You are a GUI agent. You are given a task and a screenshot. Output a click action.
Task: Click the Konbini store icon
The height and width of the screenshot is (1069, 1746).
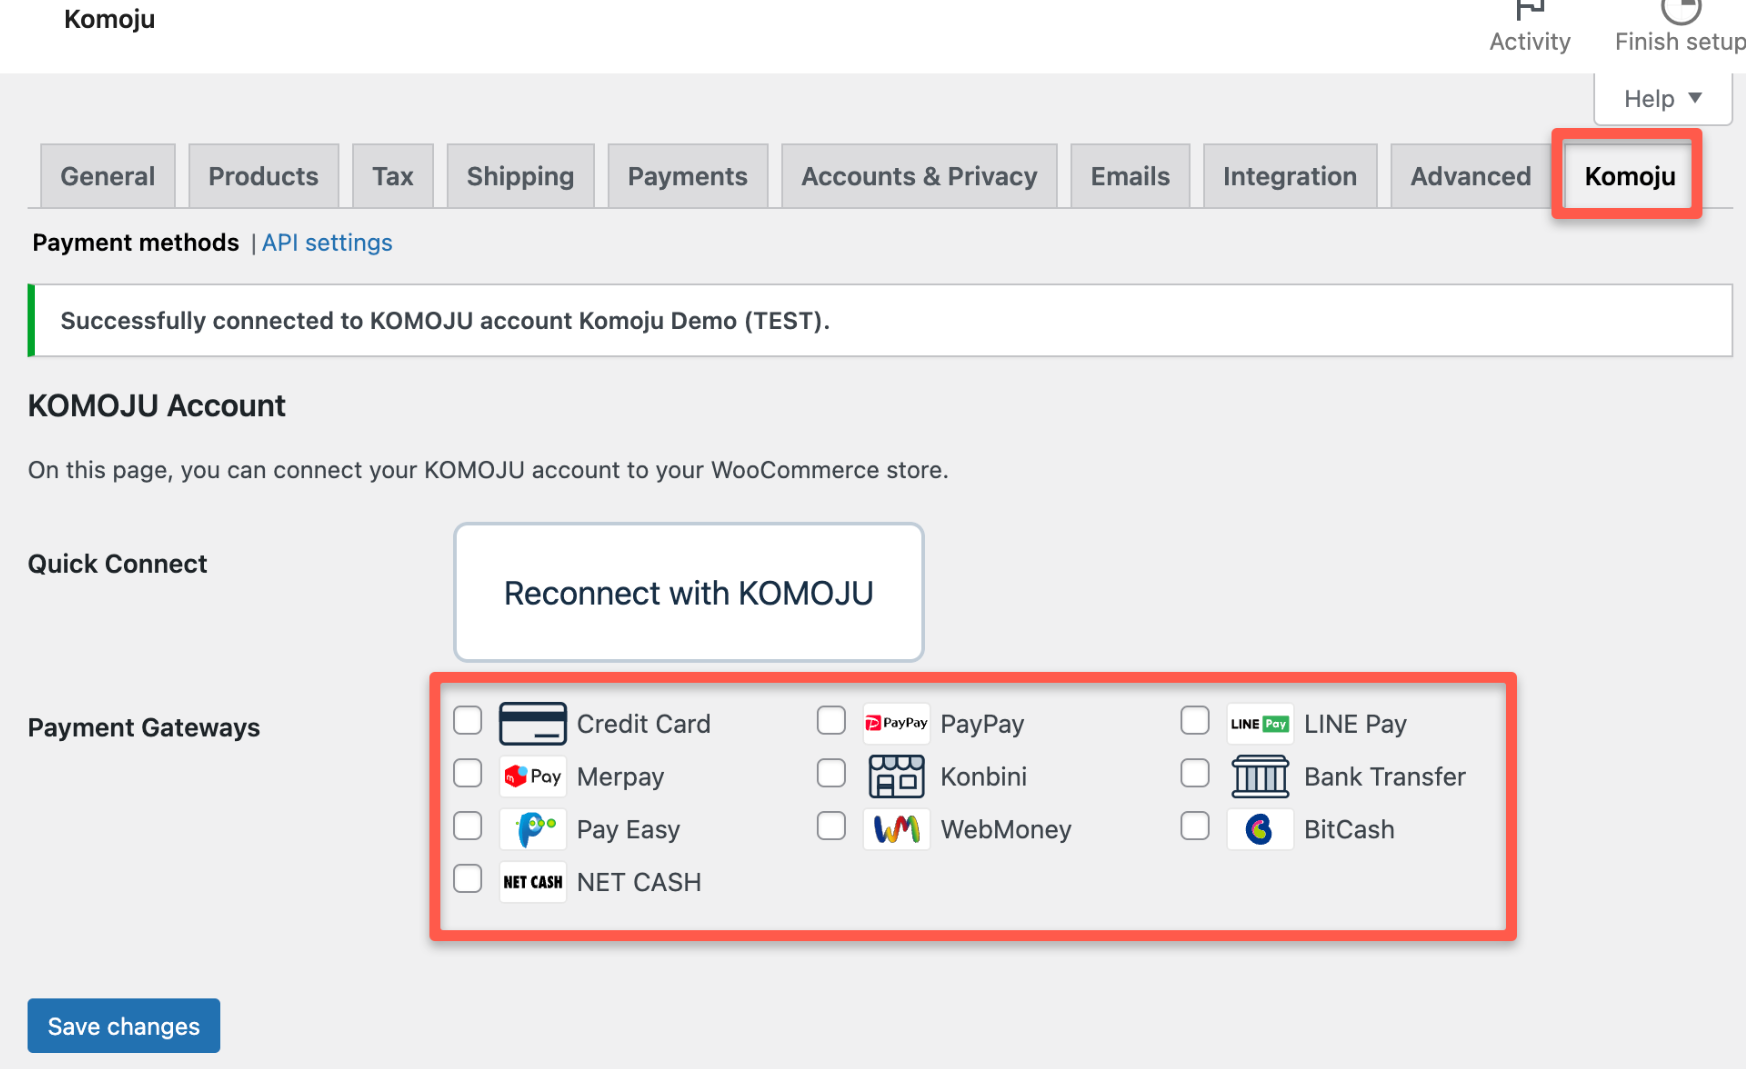[x=896, y=777]
